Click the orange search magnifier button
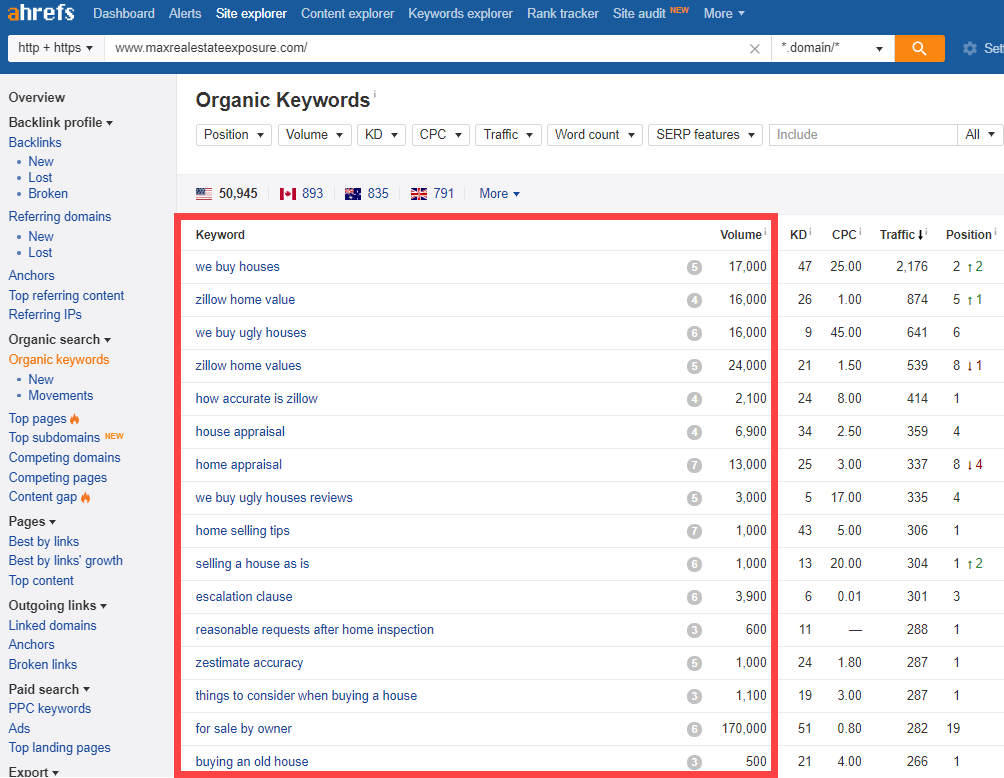Viewport: 1004px width, 778px height. click(919, 48)
